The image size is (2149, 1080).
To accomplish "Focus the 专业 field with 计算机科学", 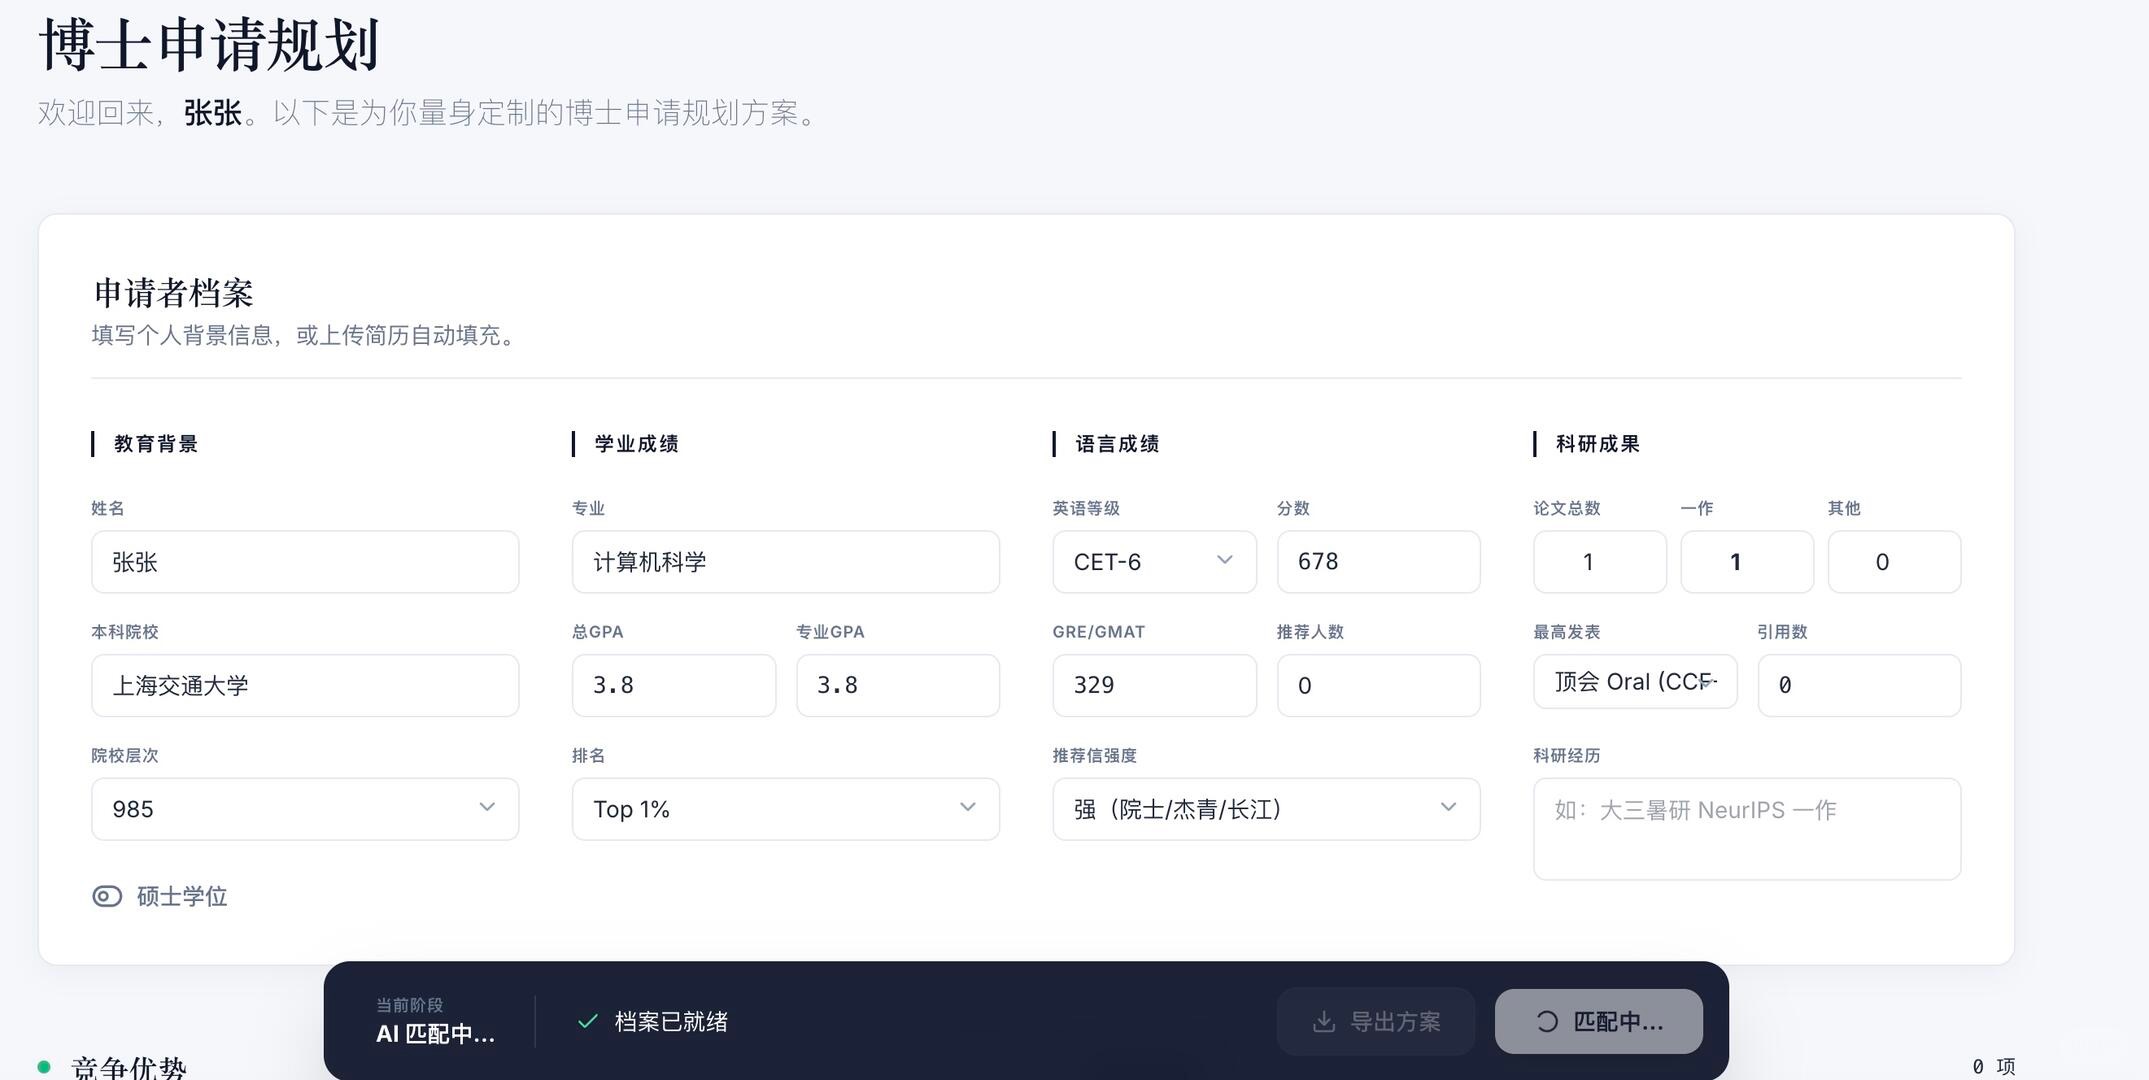I will (x=785, y=562).
